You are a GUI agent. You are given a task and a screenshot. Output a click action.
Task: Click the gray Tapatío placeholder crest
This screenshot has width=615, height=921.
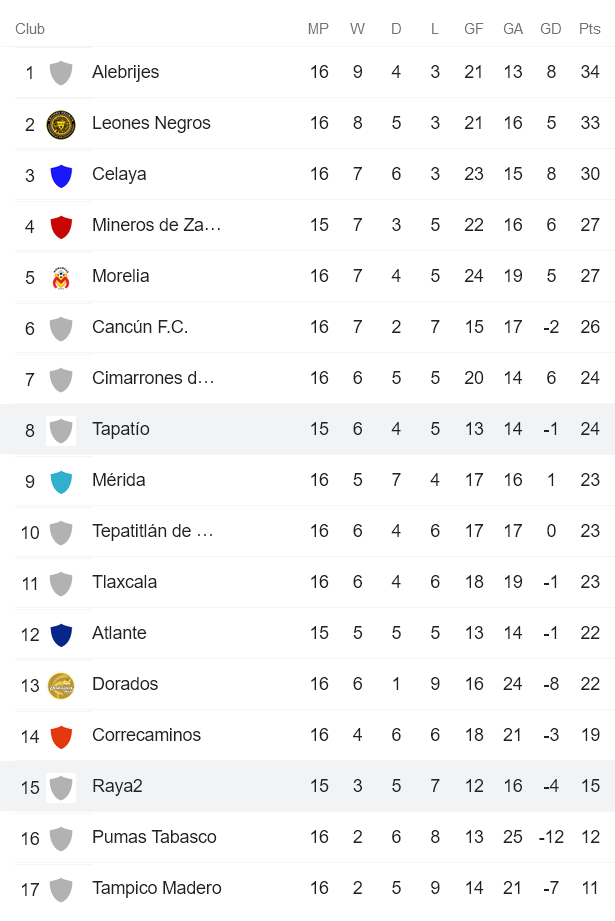pyautogui.click(x=61, y=430)
